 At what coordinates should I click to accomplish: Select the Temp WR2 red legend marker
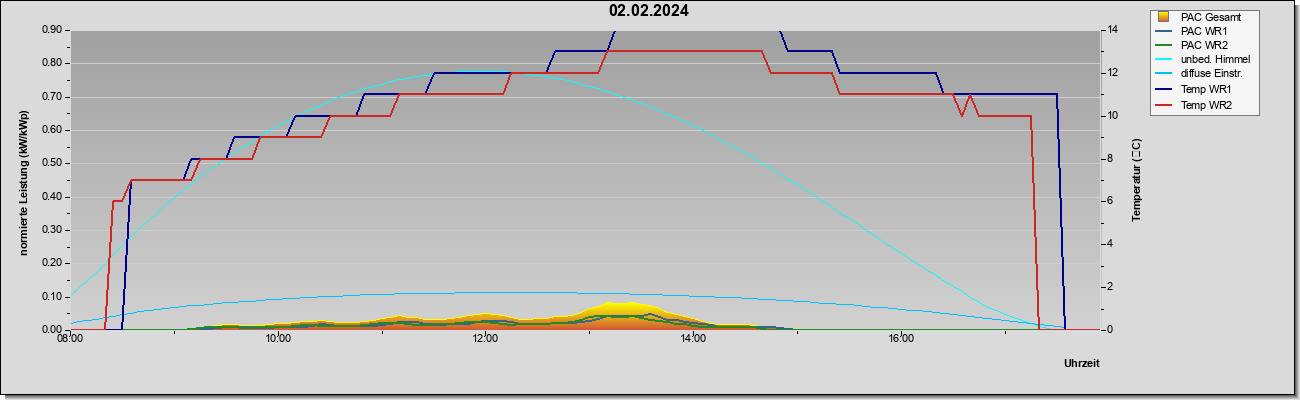(x=1163, y=105)
